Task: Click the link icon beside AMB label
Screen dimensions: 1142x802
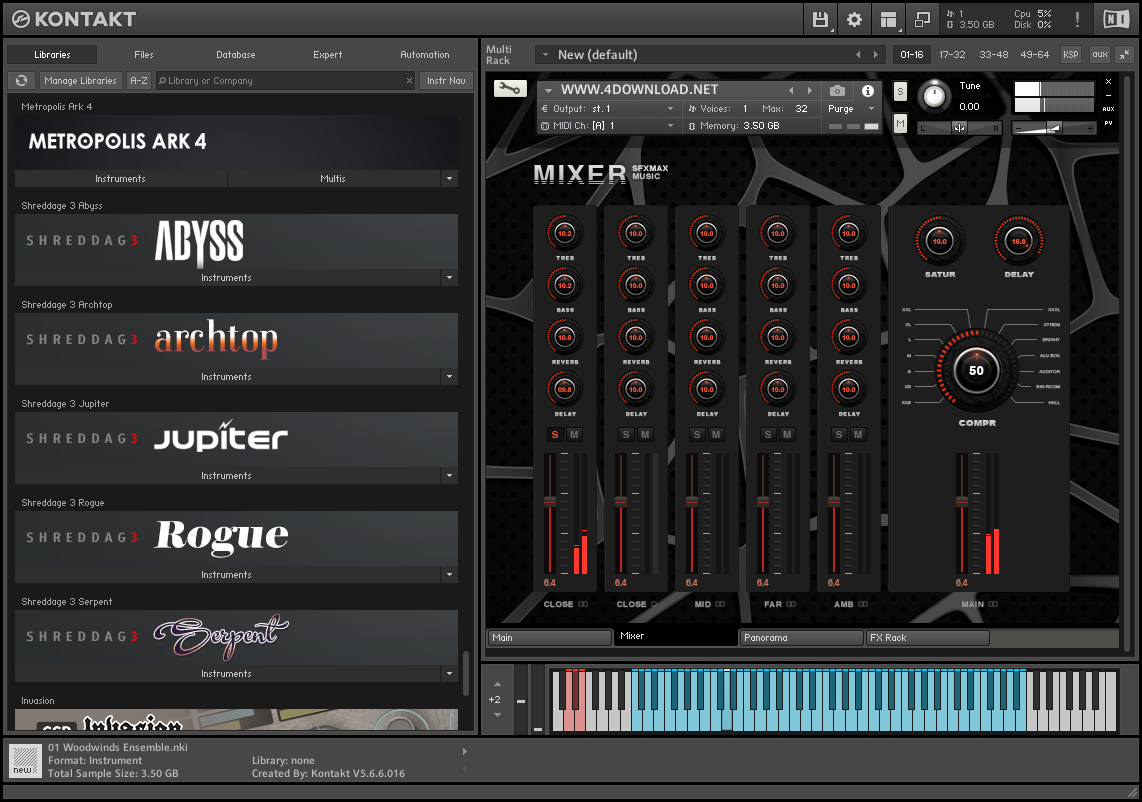Action: pyautogui.click(x=863, y=604)
